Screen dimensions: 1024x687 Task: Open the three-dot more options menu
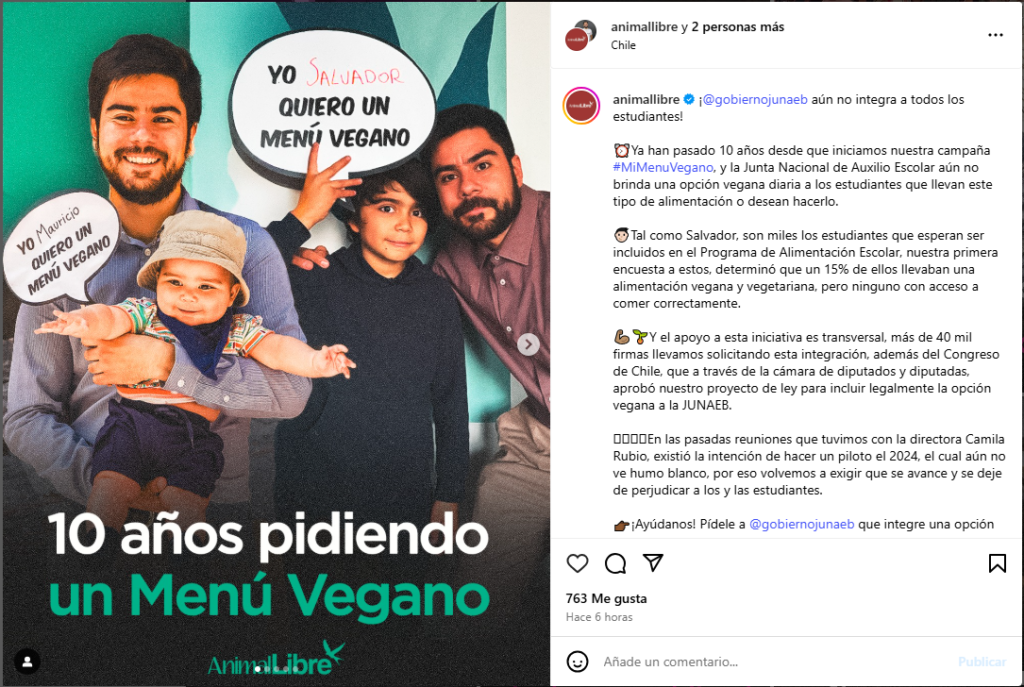(x=995, y=35)
